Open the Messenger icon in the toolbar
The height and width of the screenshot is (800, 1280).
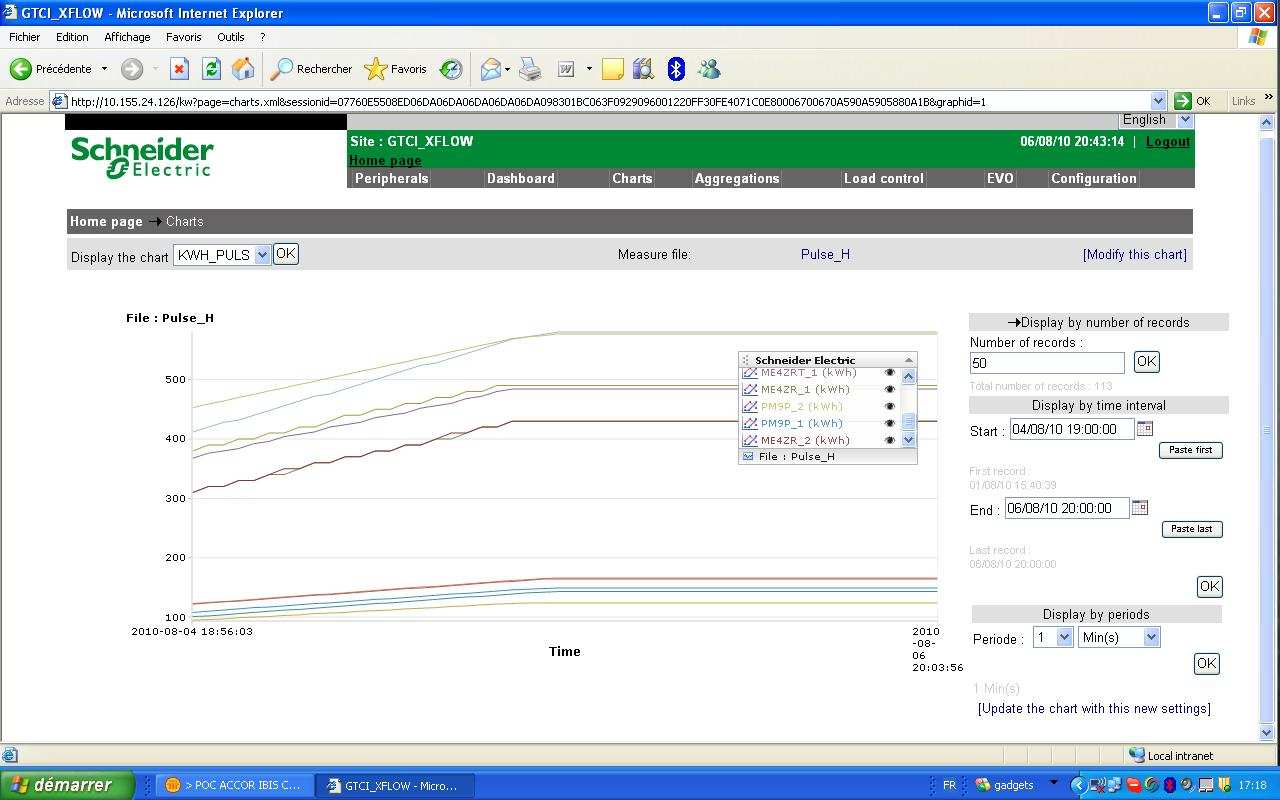(709, 69)
